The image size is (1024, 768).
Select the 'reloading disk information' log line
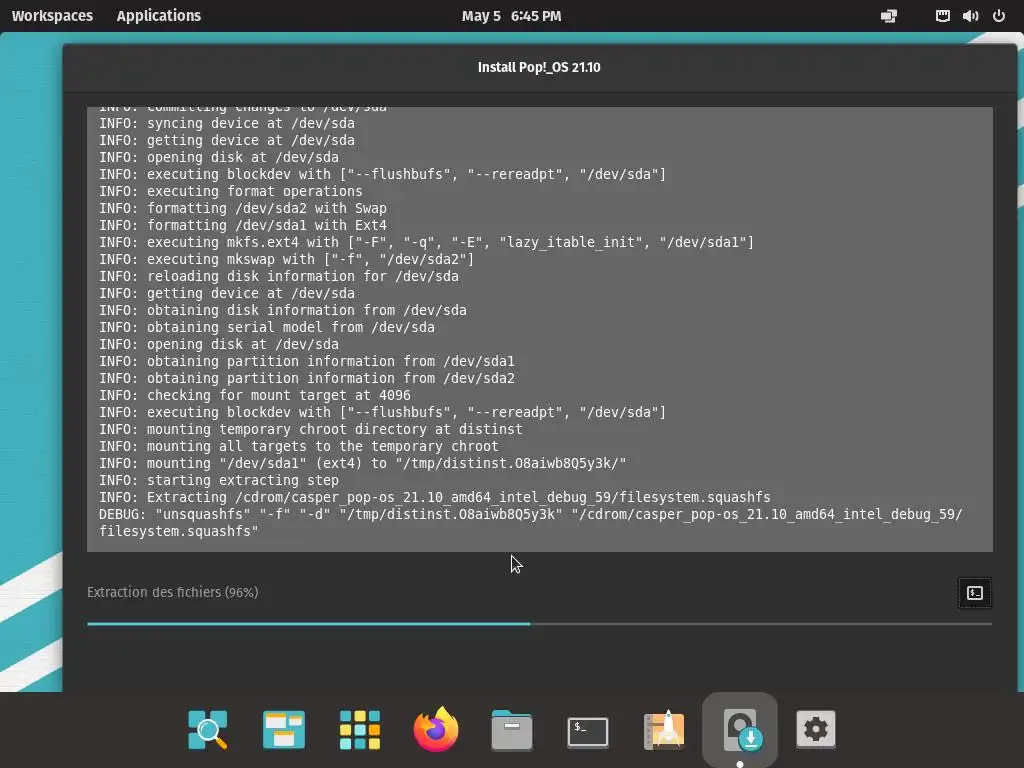click(279, 276)
